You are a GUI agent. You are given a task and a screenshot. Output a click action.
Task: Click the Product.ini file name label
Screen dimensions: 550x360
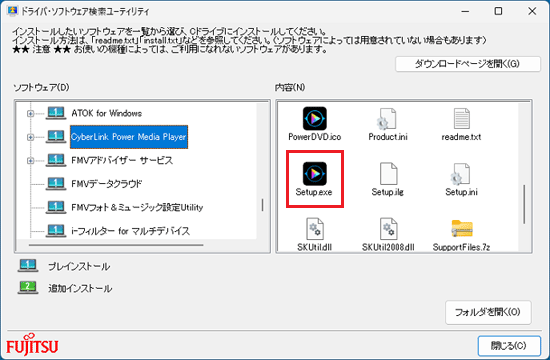[x=388, y=137]
